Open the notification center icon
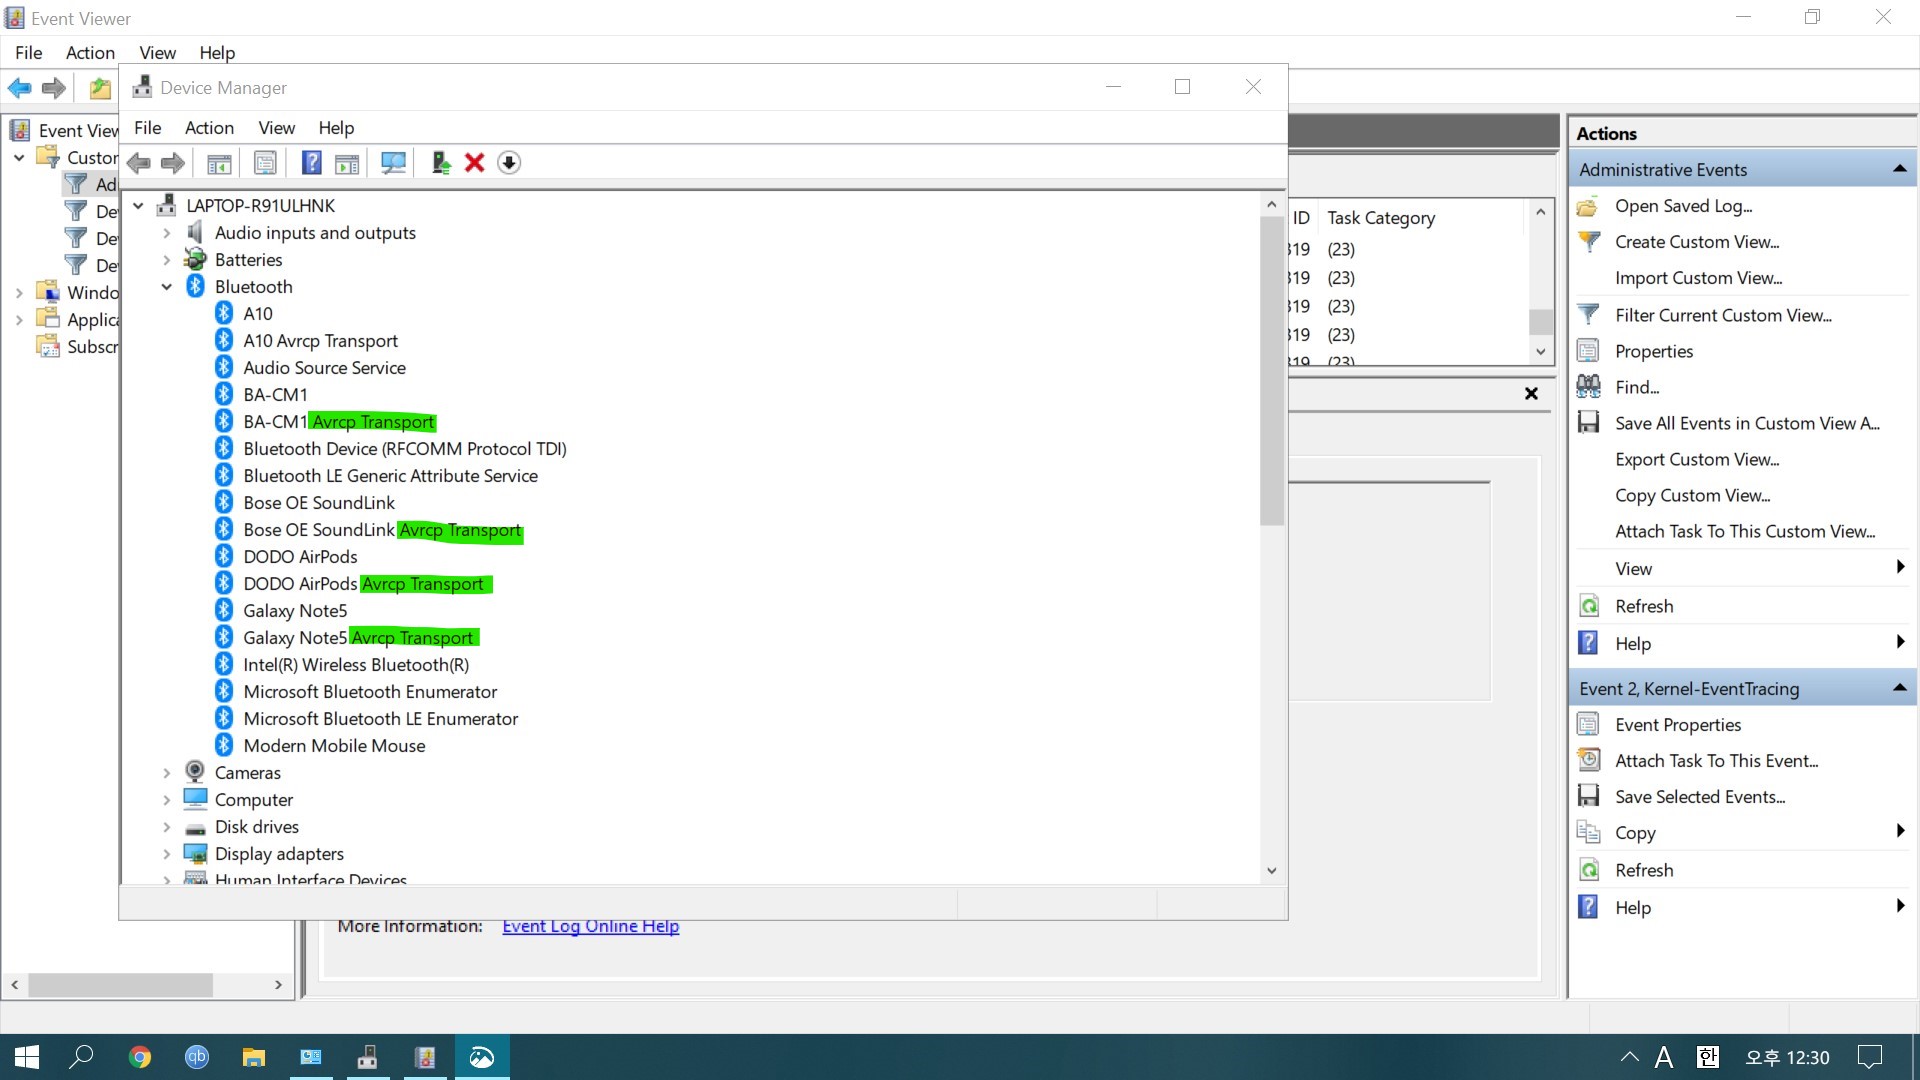The height and width of the screenshot is (1080, 1920). click(1870, 1057)
